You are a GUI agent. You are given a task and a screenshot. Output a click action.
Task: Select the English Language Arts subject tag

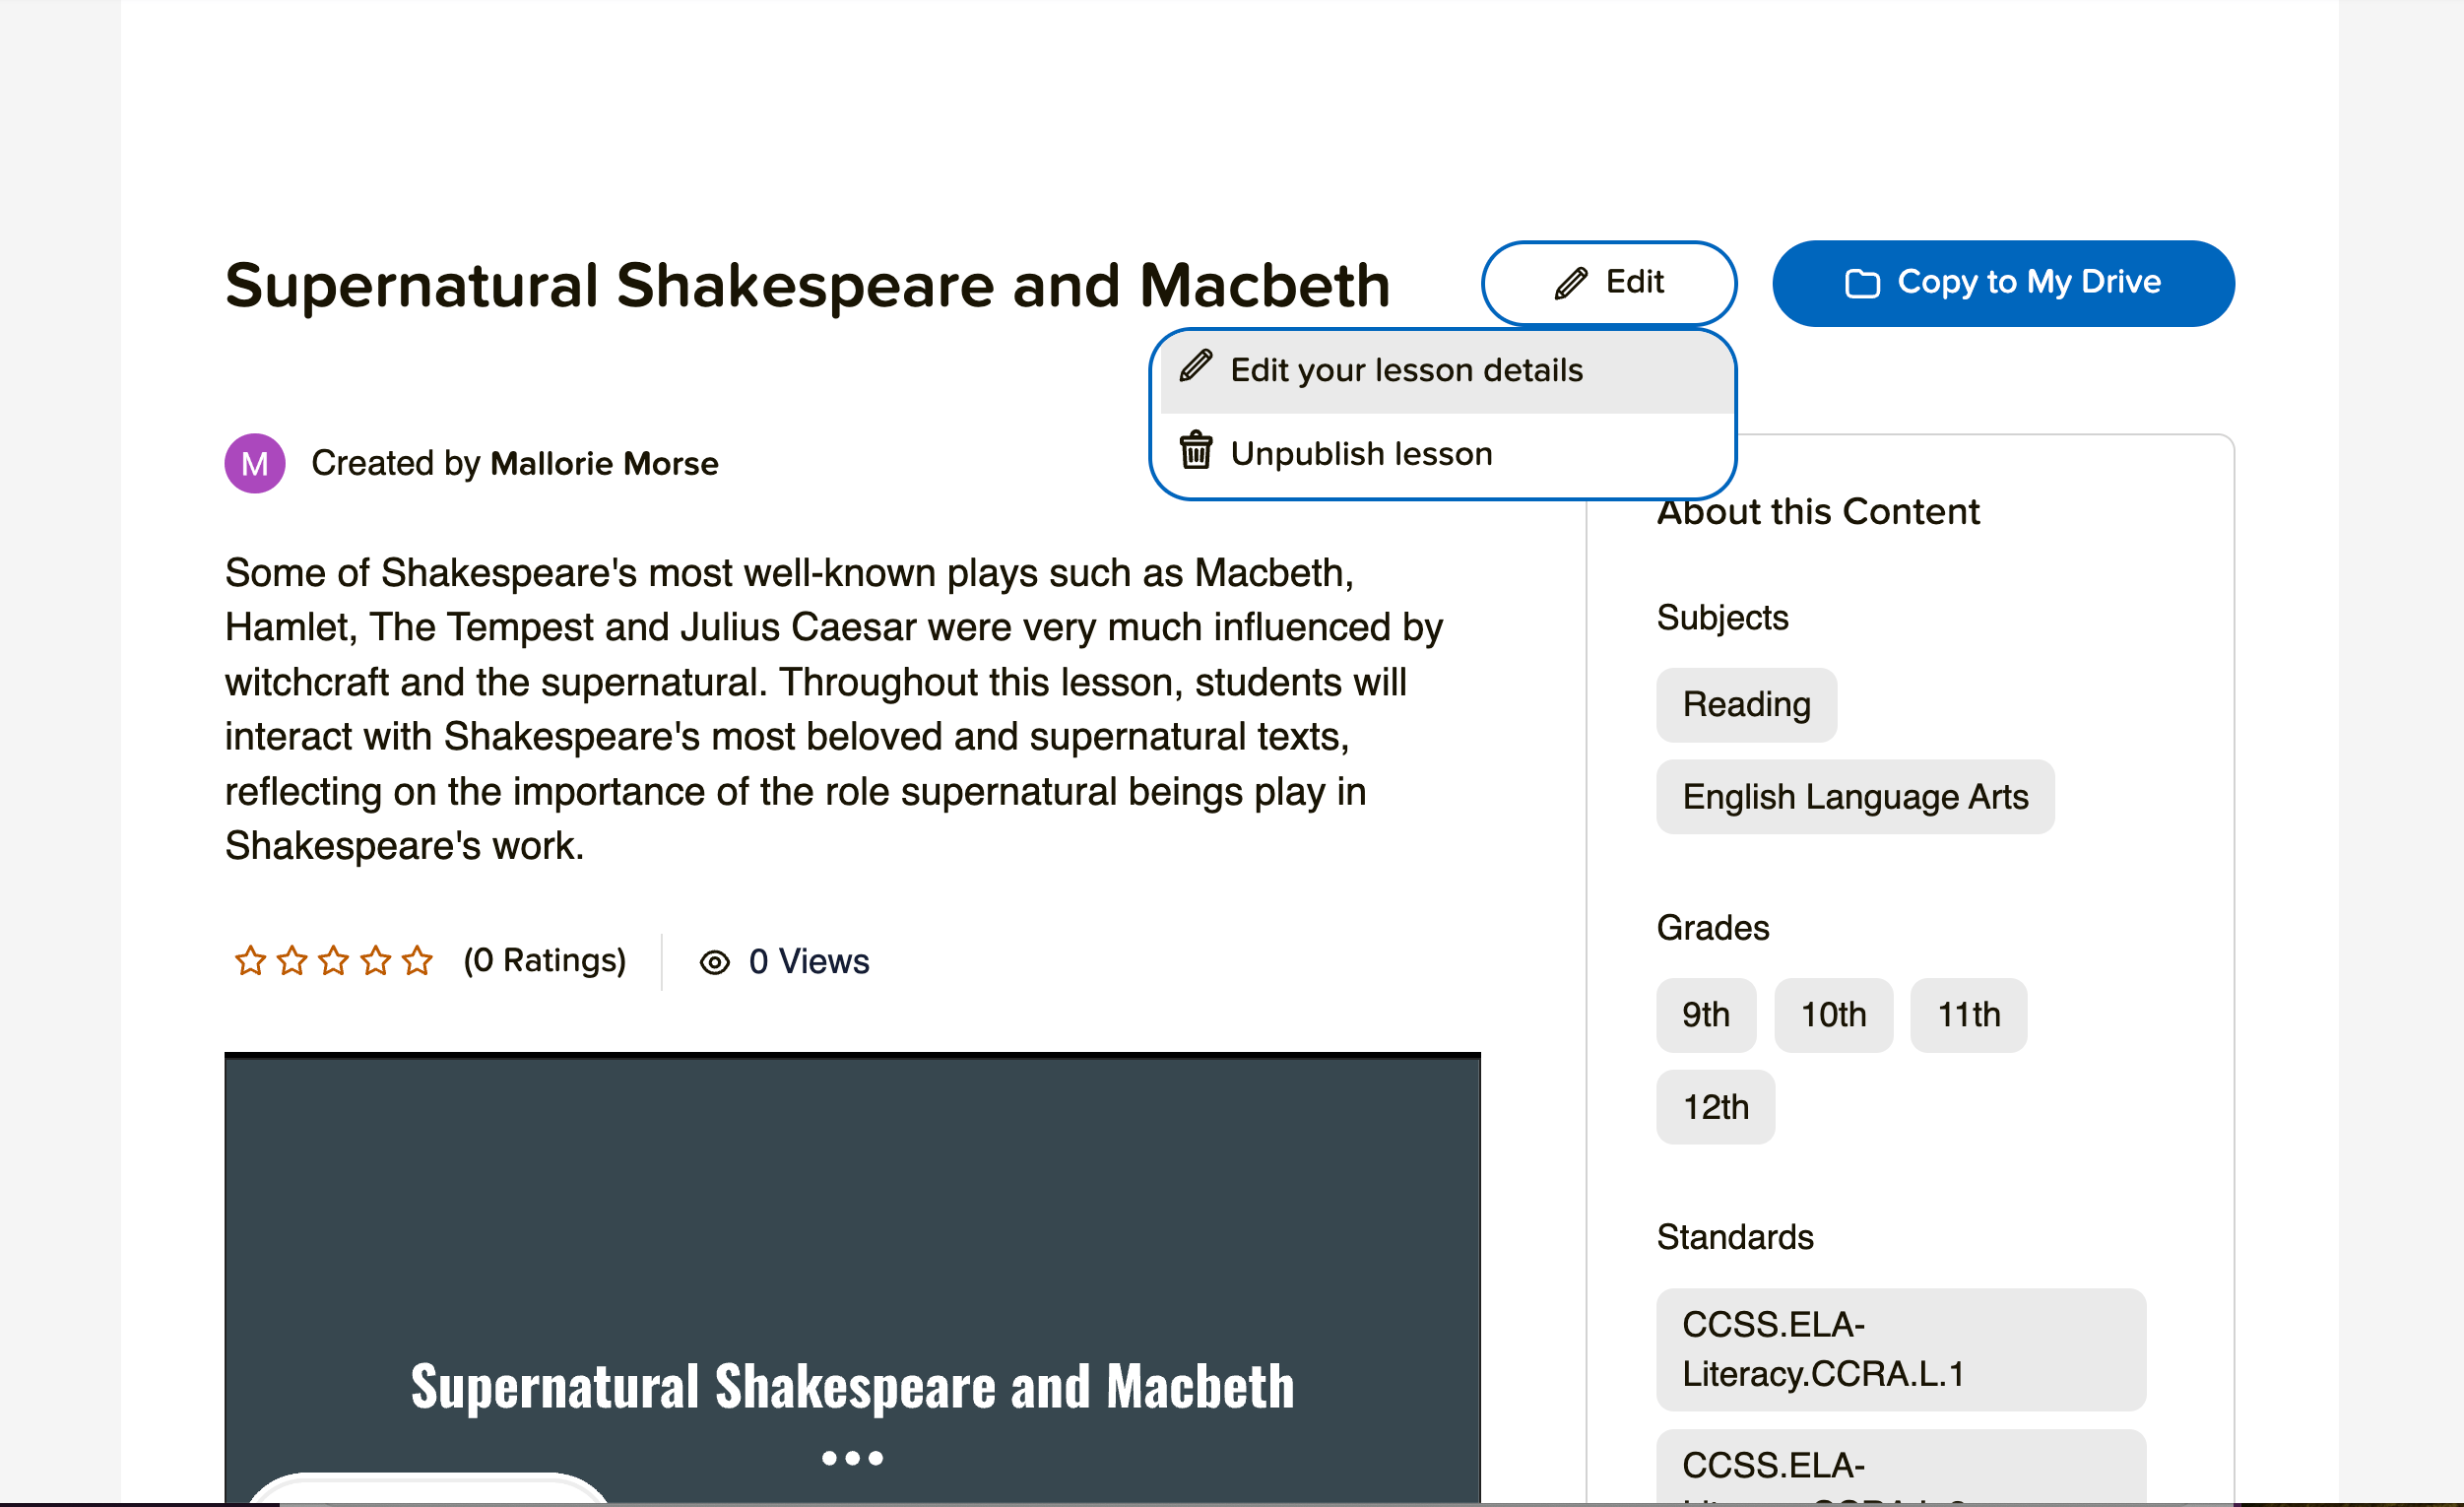1855,797
